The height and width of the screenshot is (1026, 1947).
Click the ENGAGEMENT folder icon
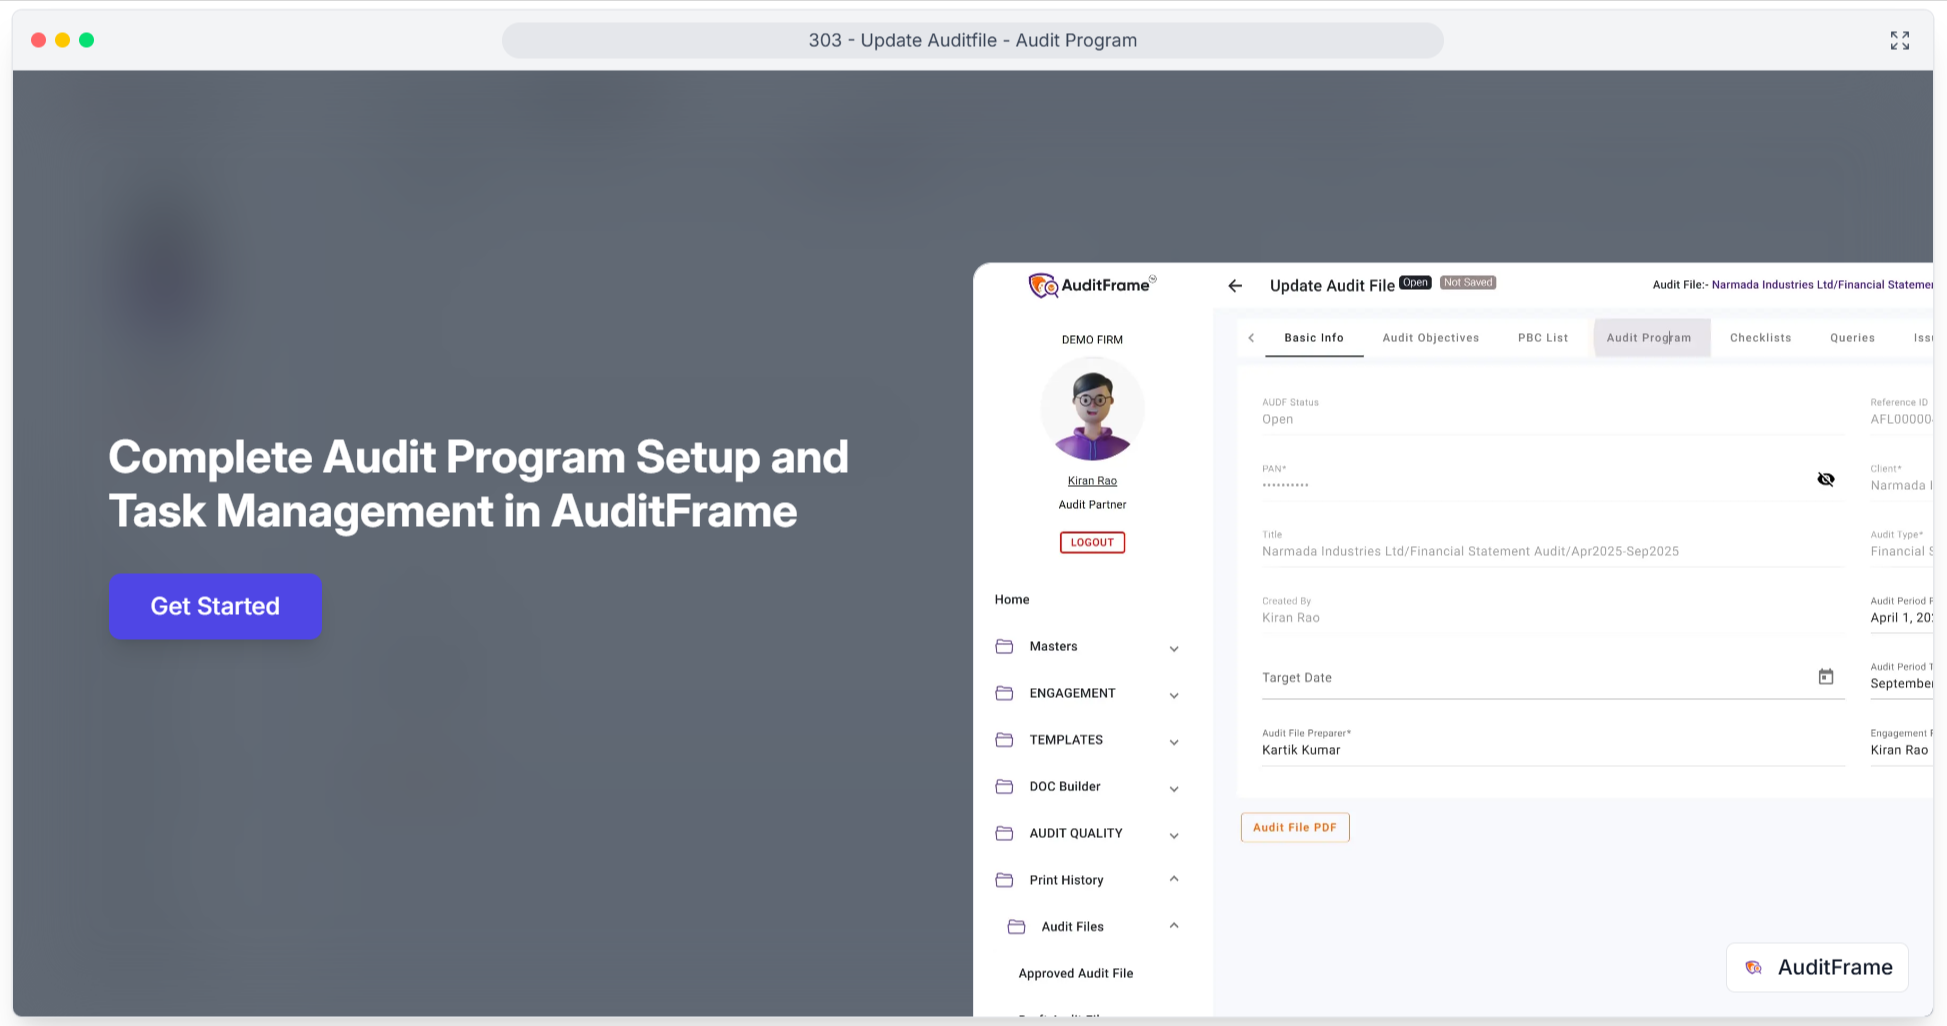point(1005,693)
